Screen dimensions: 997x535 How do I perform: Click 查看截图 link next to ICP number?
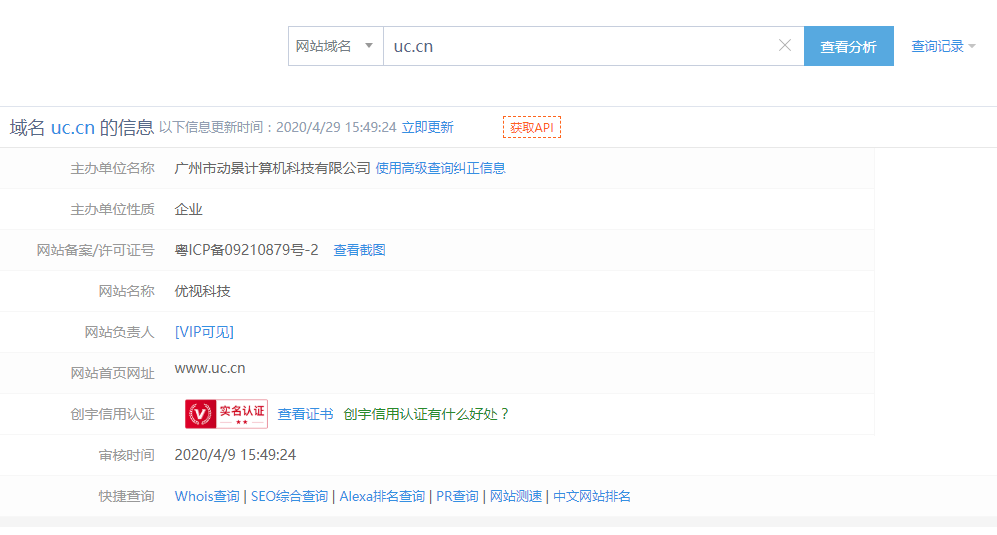[359, 250]
